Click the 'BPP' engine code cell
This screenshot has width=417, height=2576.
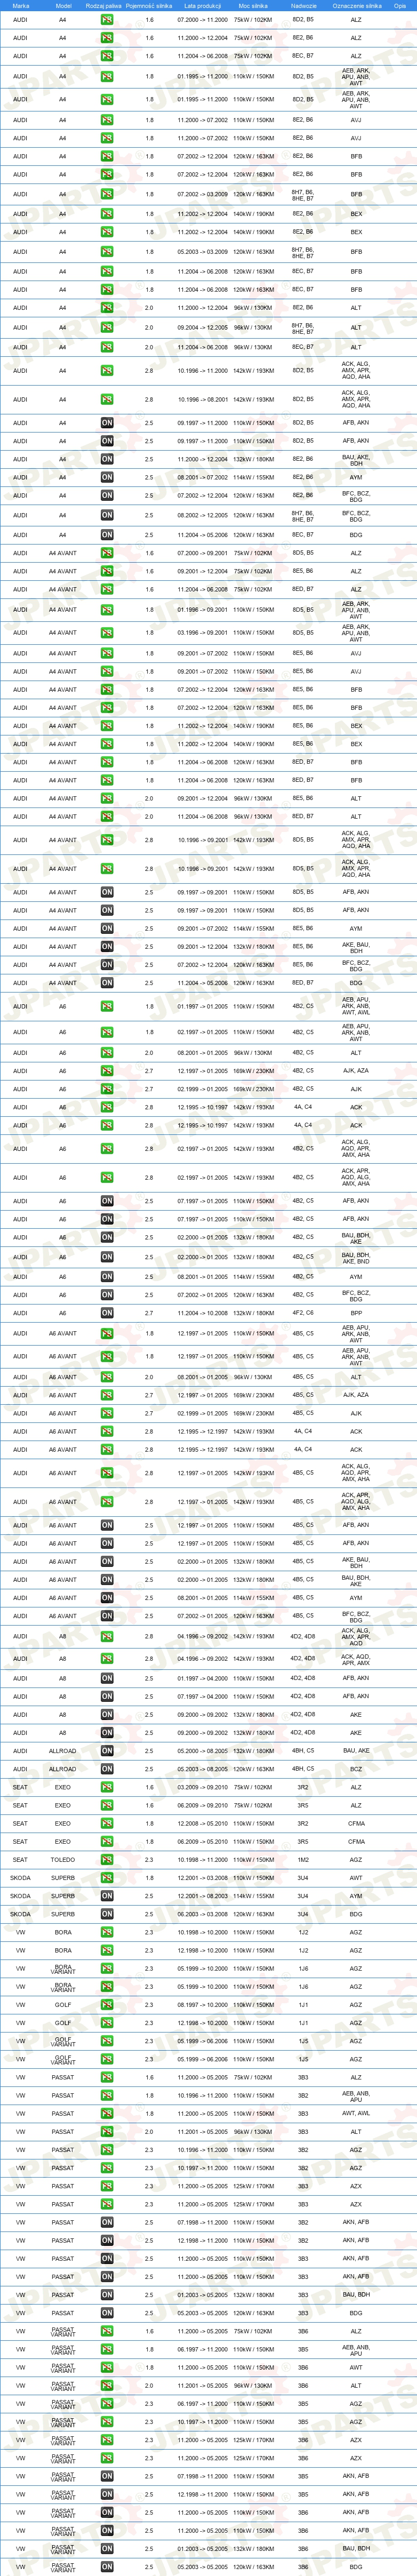coord(356,1313)
